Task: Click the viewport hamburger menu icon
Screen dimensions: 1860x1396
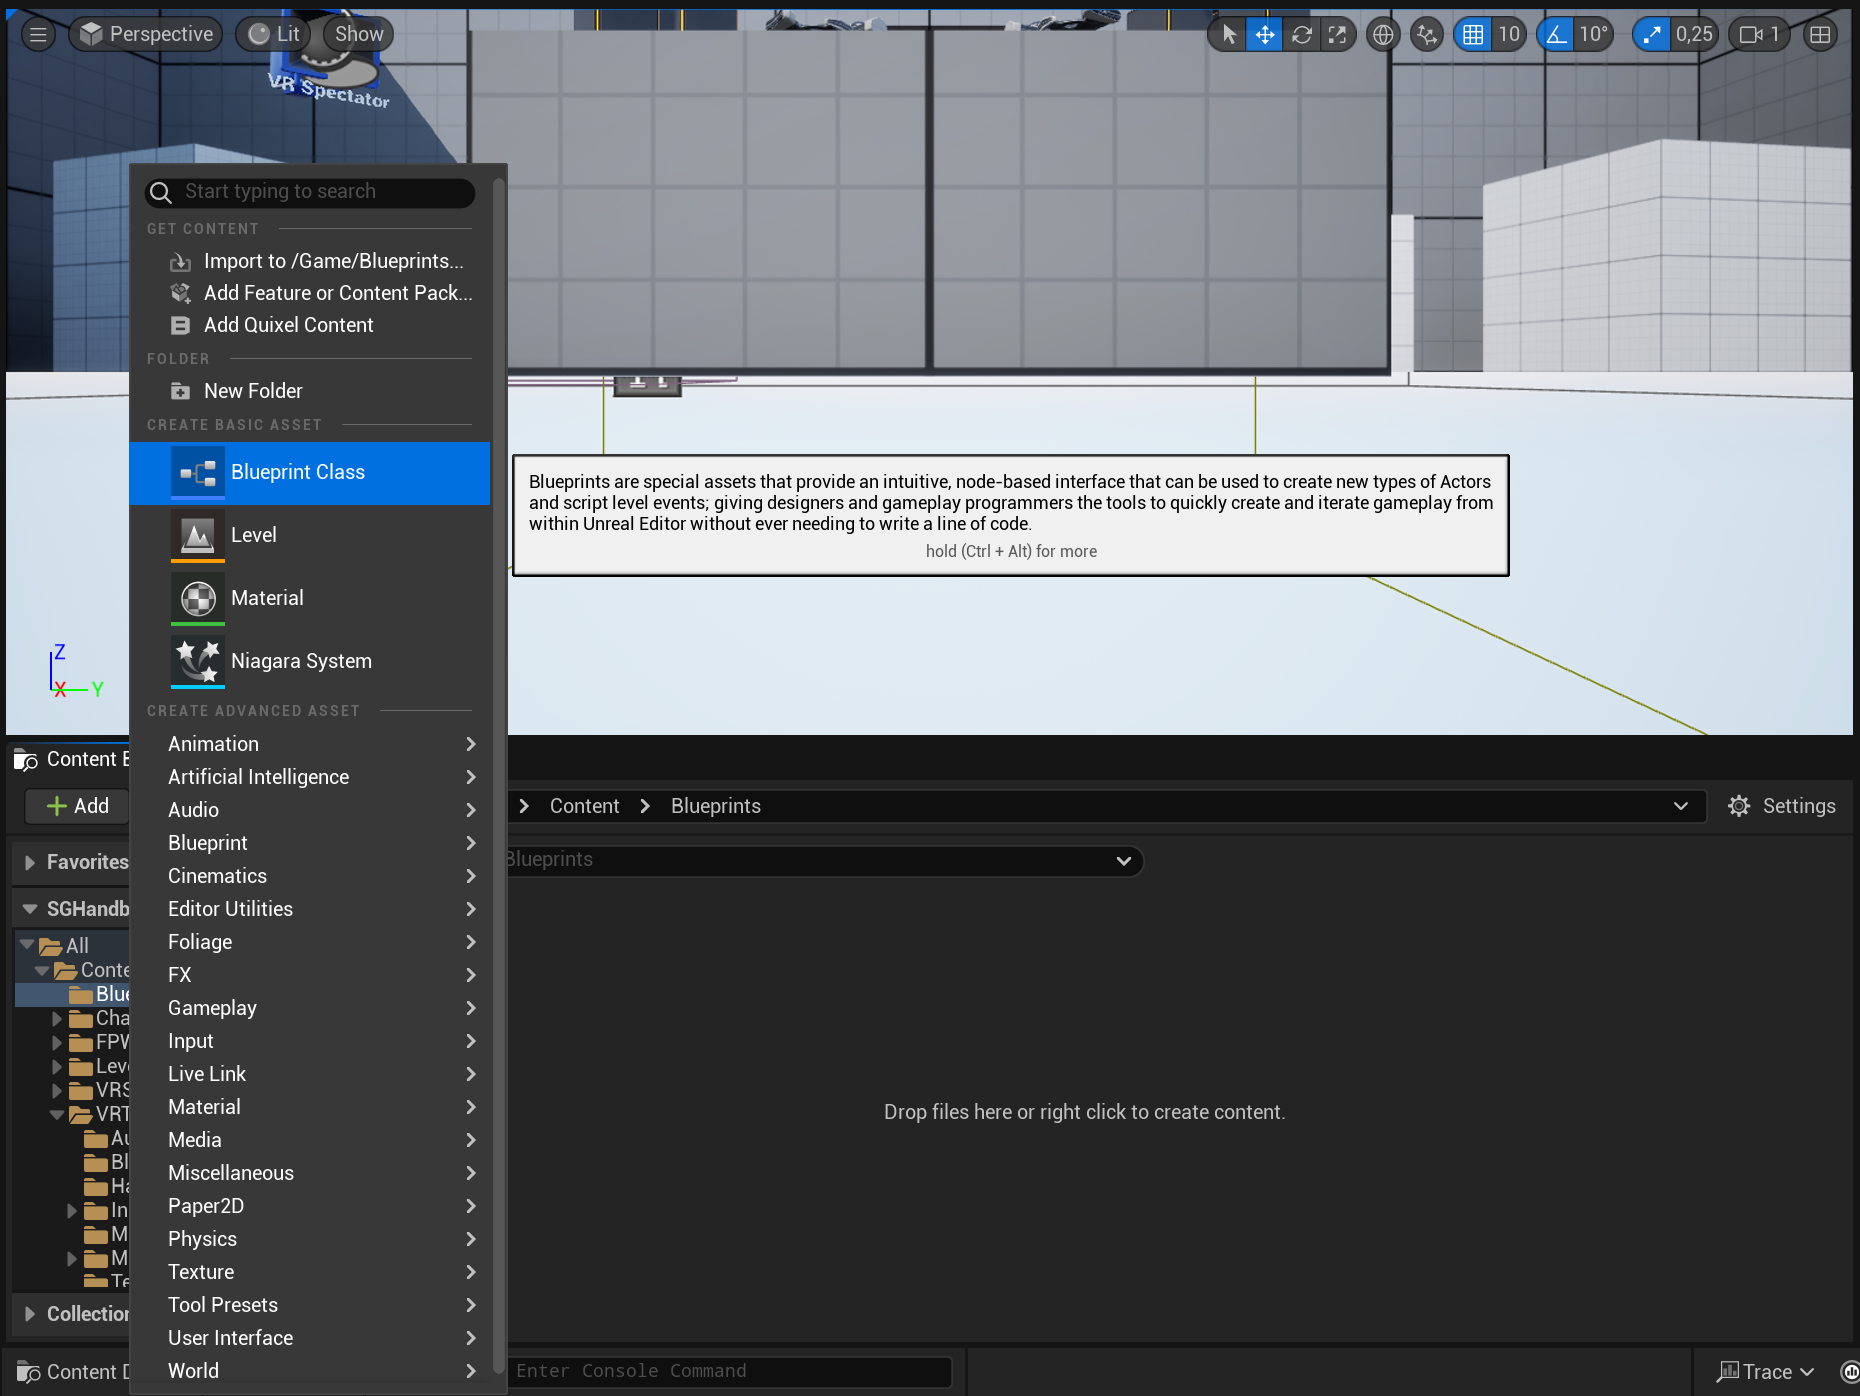Action: coord(37,33)
